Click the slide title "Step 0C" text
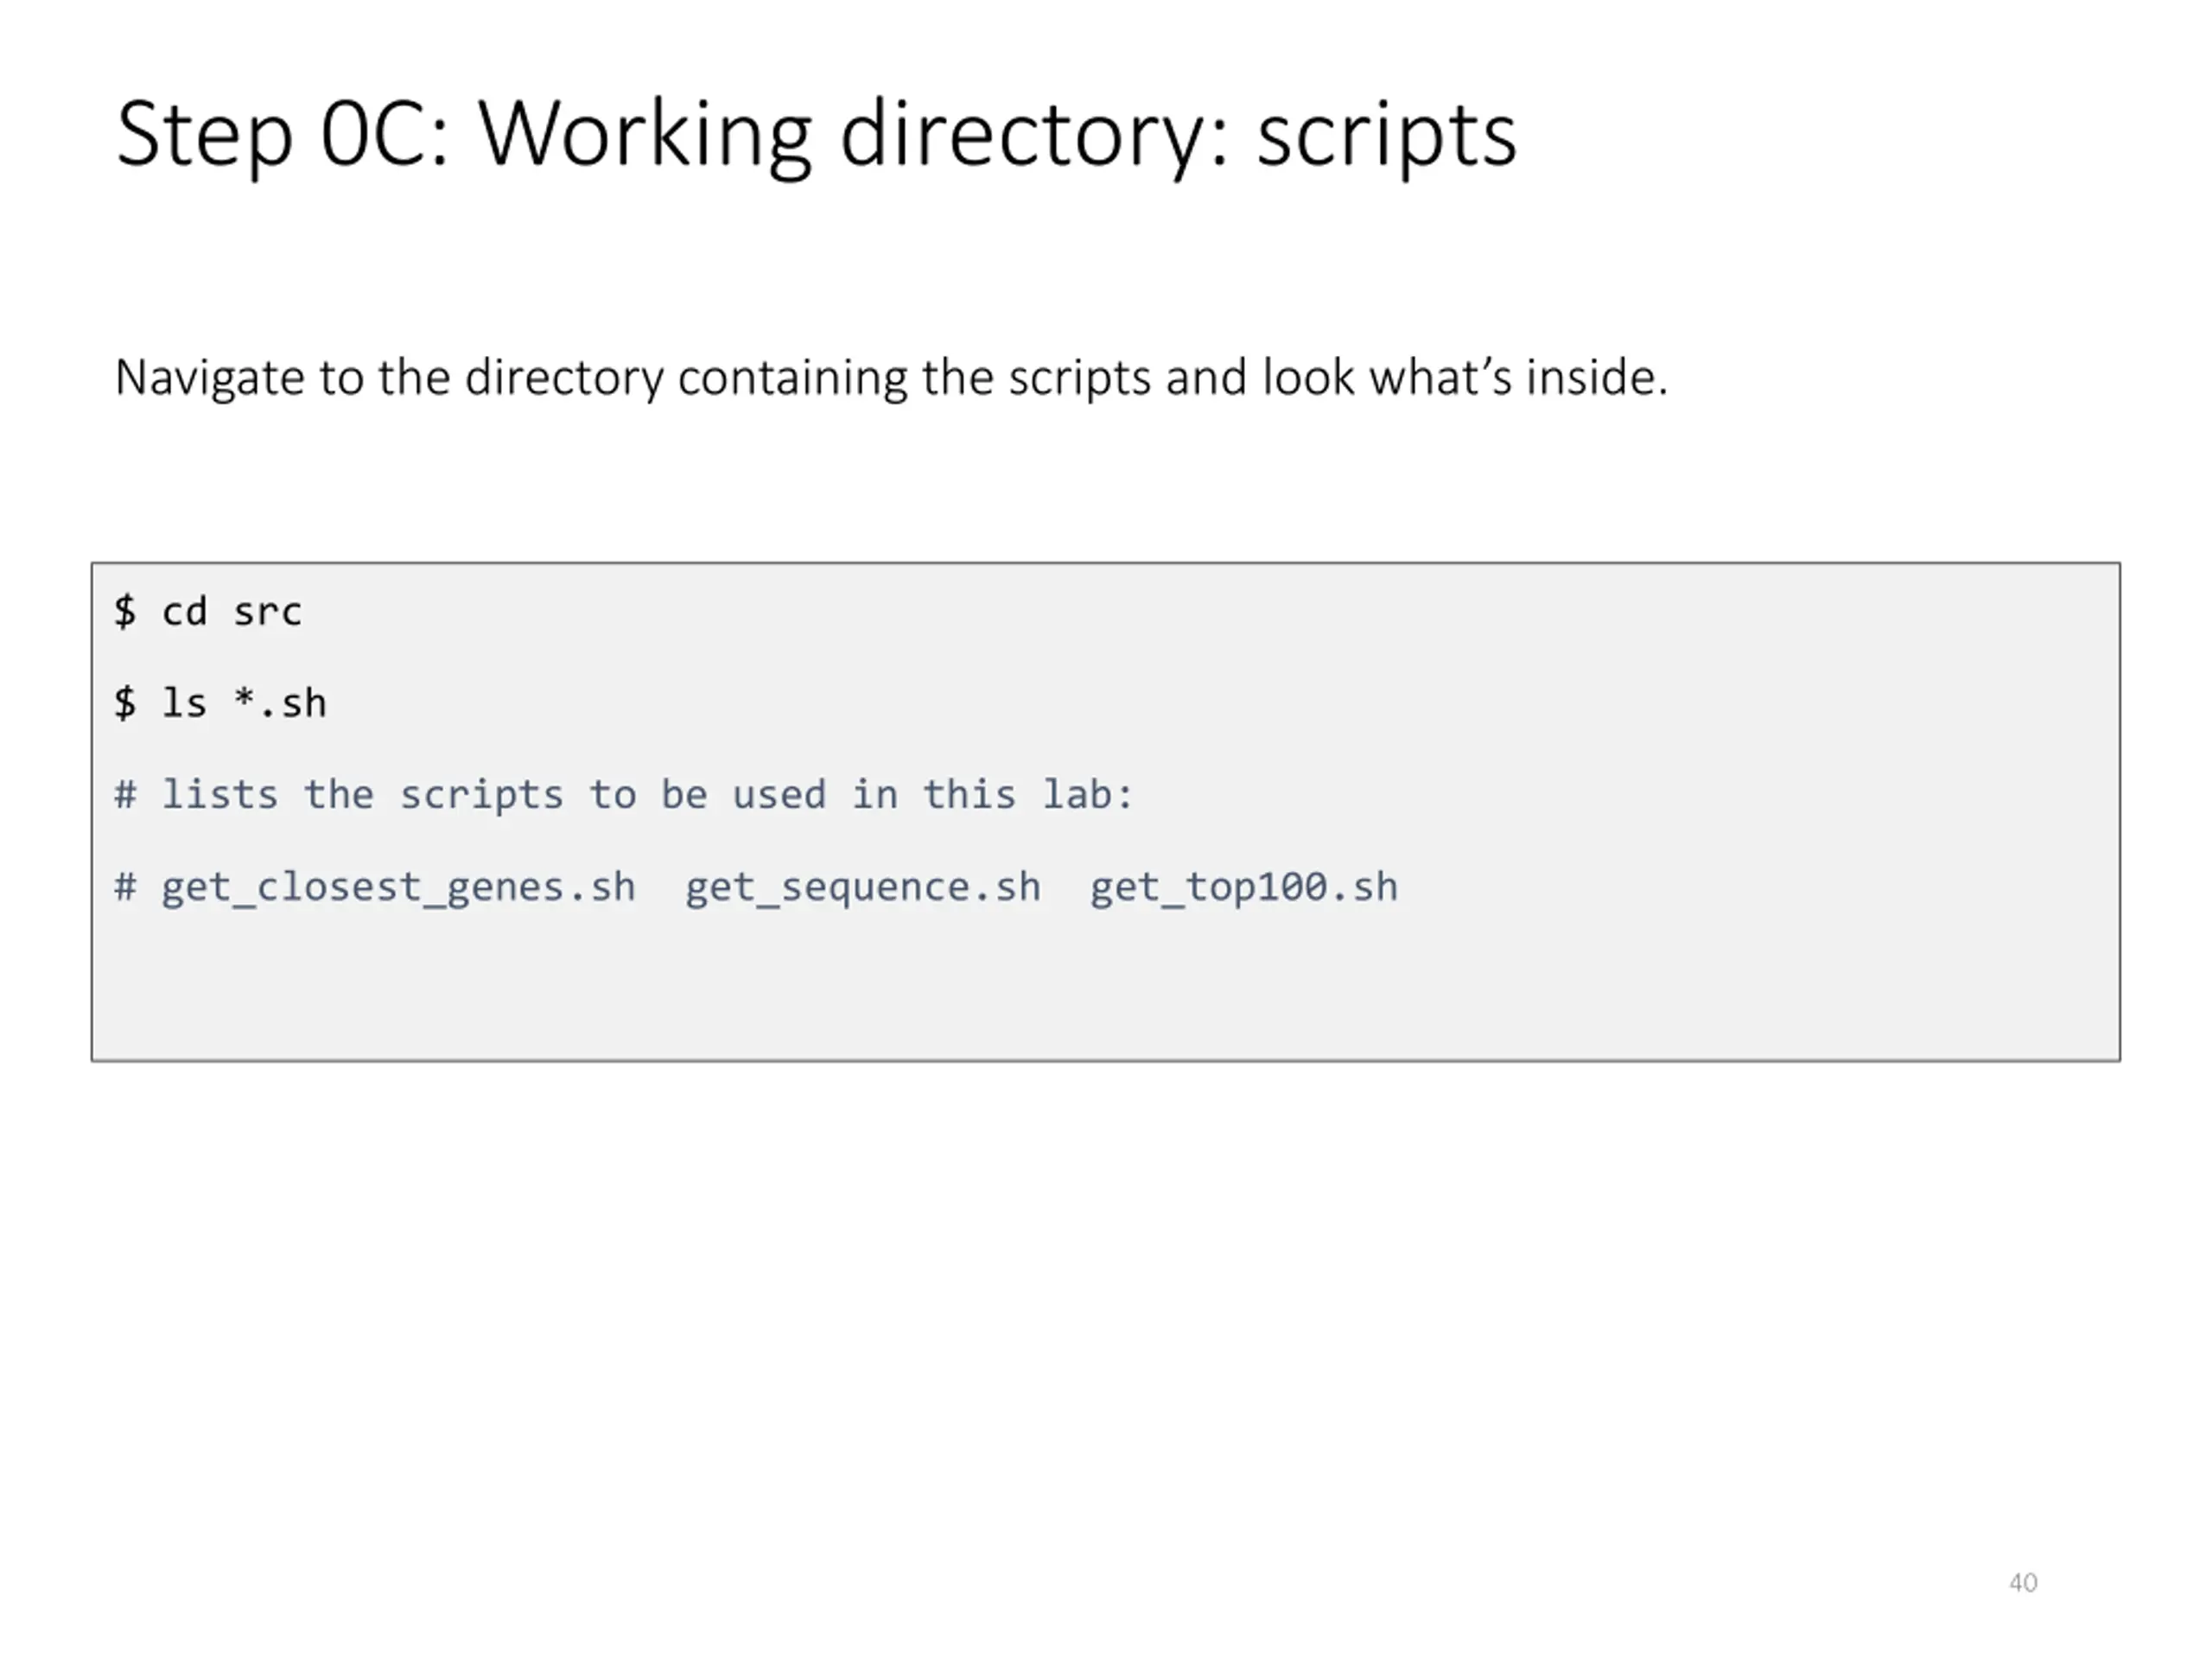This screenshot has height=1659, width=2212. (x=282, y=135)
